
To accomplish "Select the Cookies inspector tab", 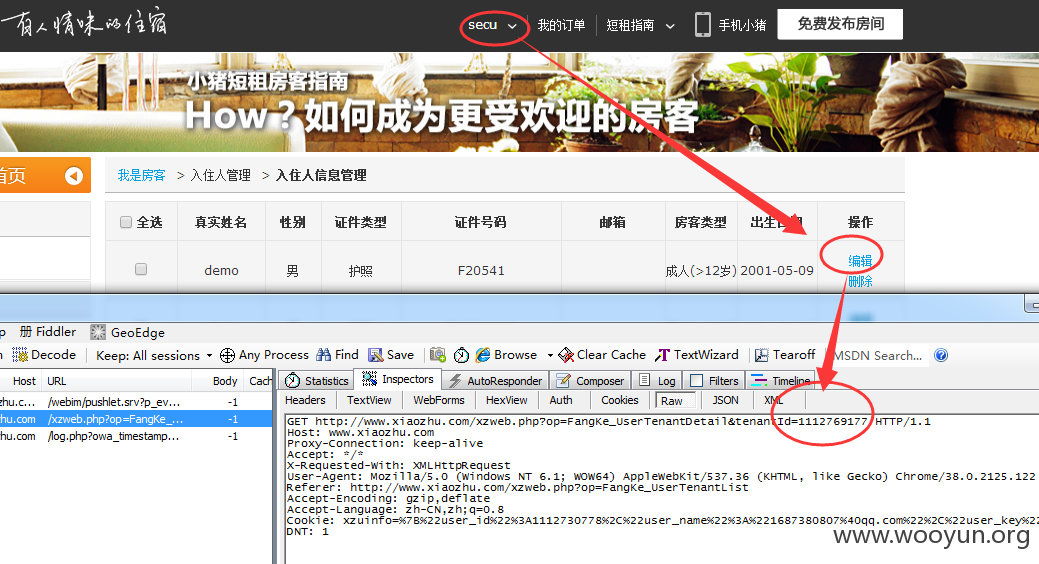I will pyautogui.click(x=620, y=400).
